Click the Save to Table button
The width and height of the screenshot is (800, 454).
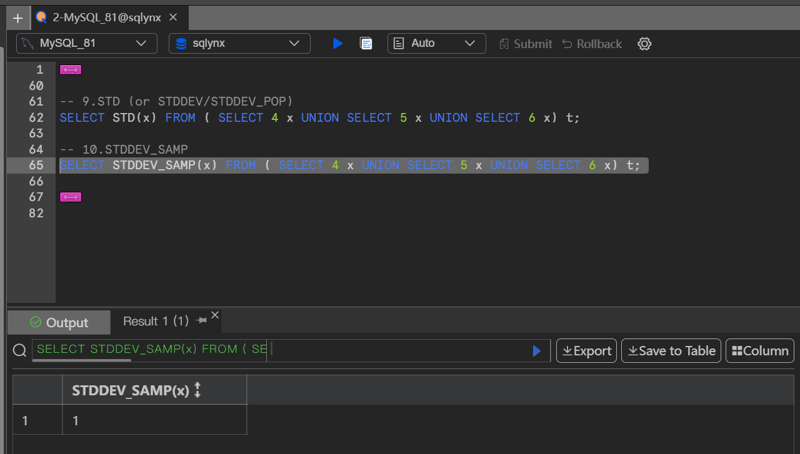coord(671,351)
